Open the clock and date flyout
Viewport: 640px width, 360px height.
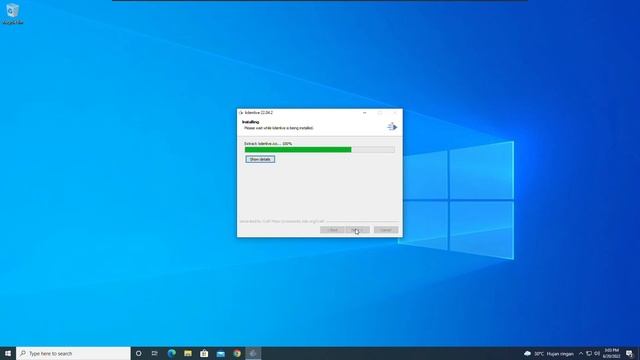611,353
